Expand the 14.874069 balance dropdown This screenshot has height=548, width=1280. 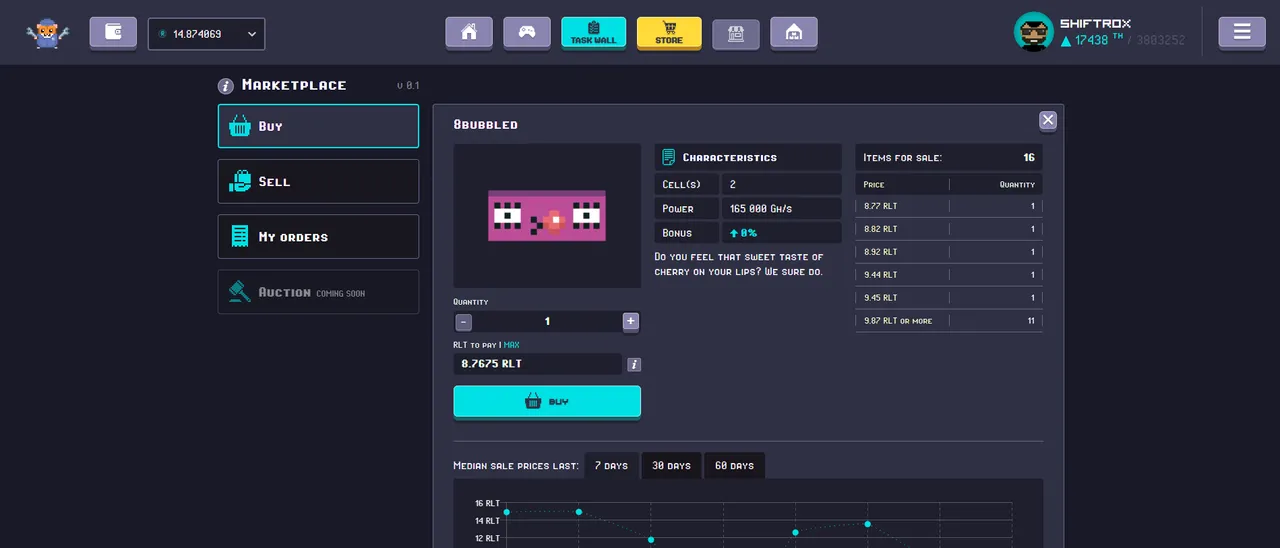pyautogui.click(x=207, y=34)
